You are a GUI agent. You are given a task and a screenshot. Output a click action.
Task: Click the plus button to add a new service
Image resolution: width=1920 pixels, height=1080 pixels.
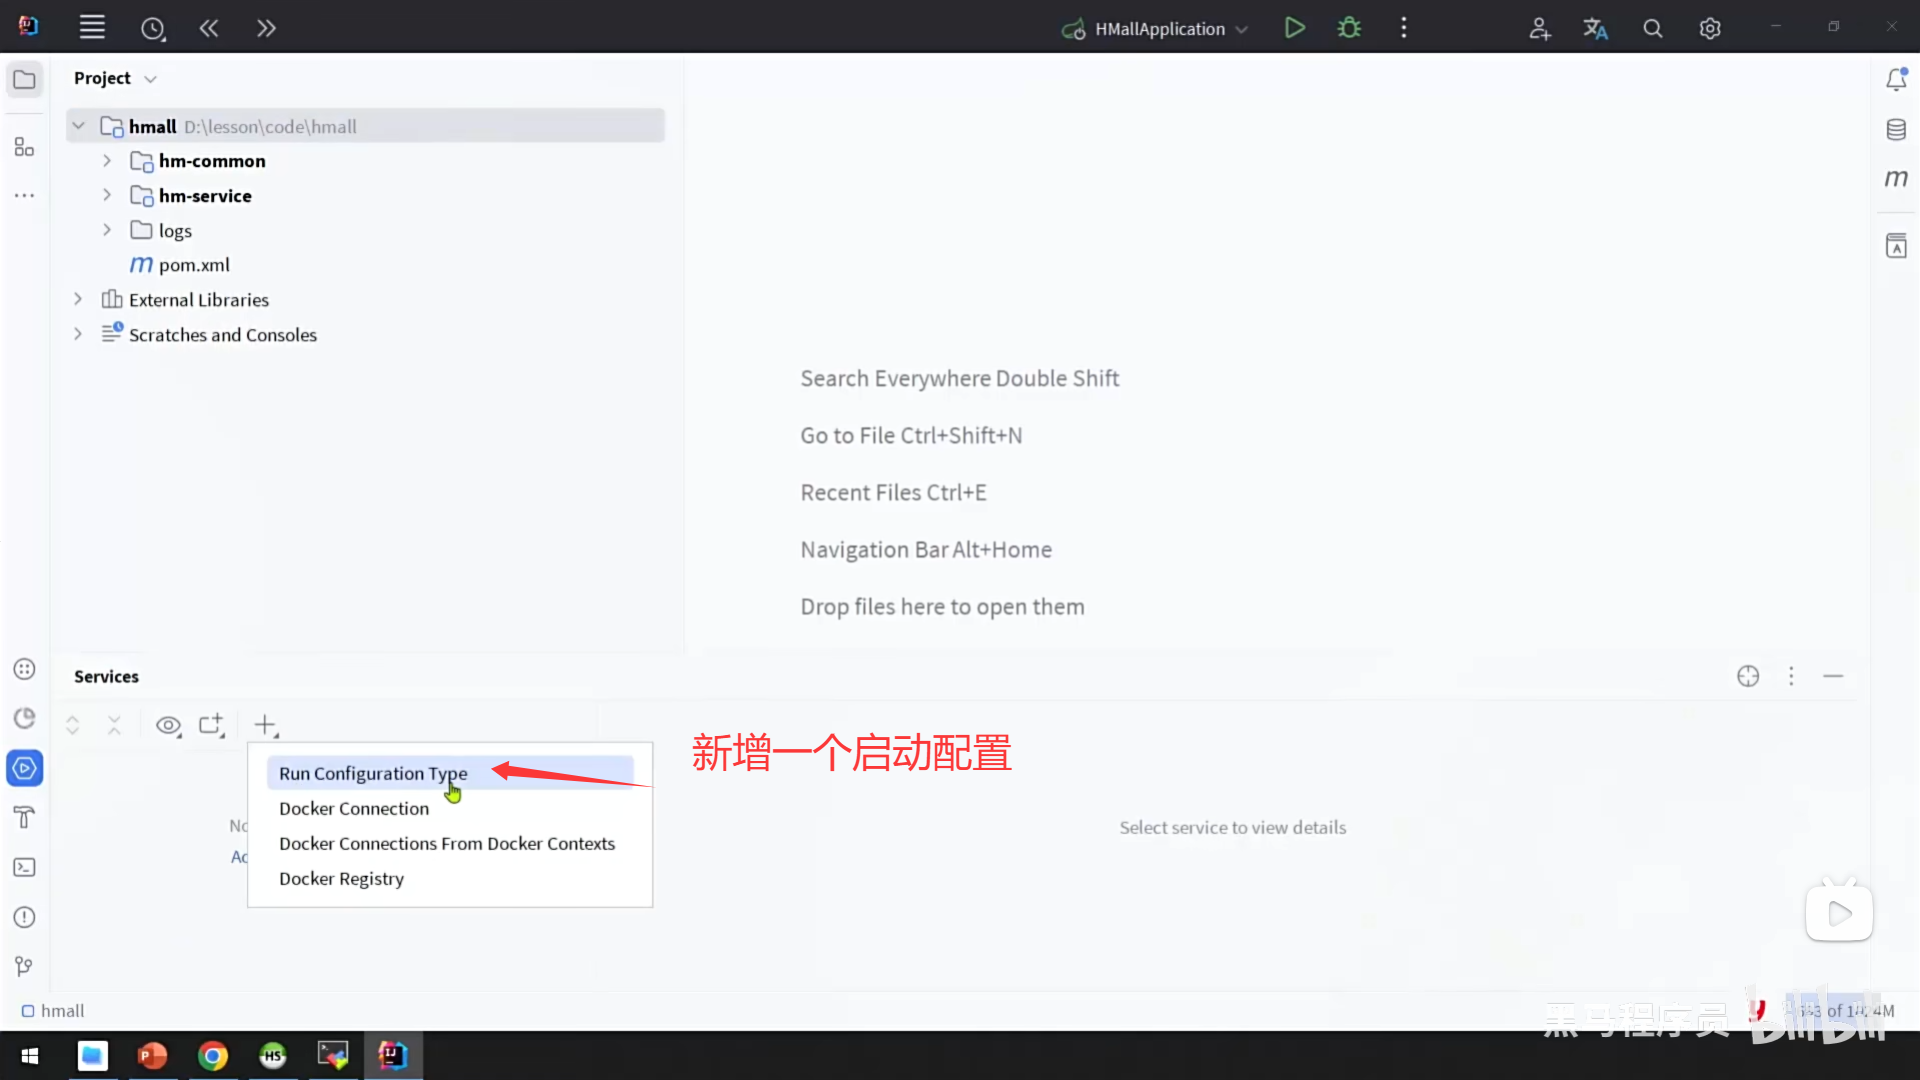(x=264, y=725)
